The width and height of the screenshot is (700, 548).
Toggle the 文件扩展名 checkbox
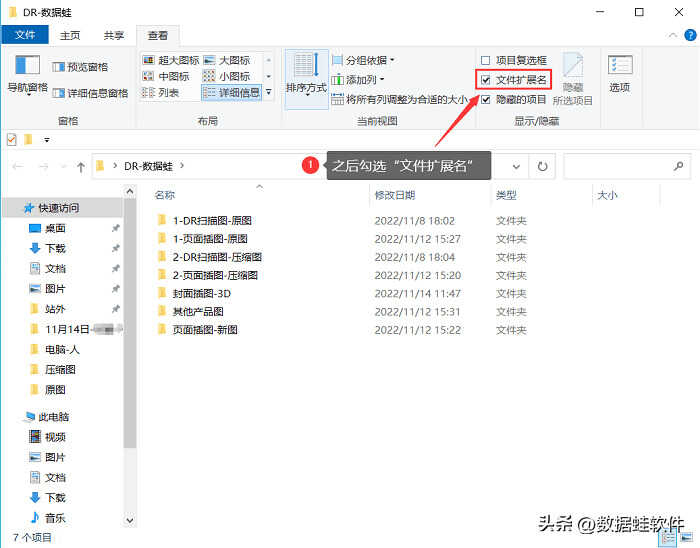pos(486,79)
